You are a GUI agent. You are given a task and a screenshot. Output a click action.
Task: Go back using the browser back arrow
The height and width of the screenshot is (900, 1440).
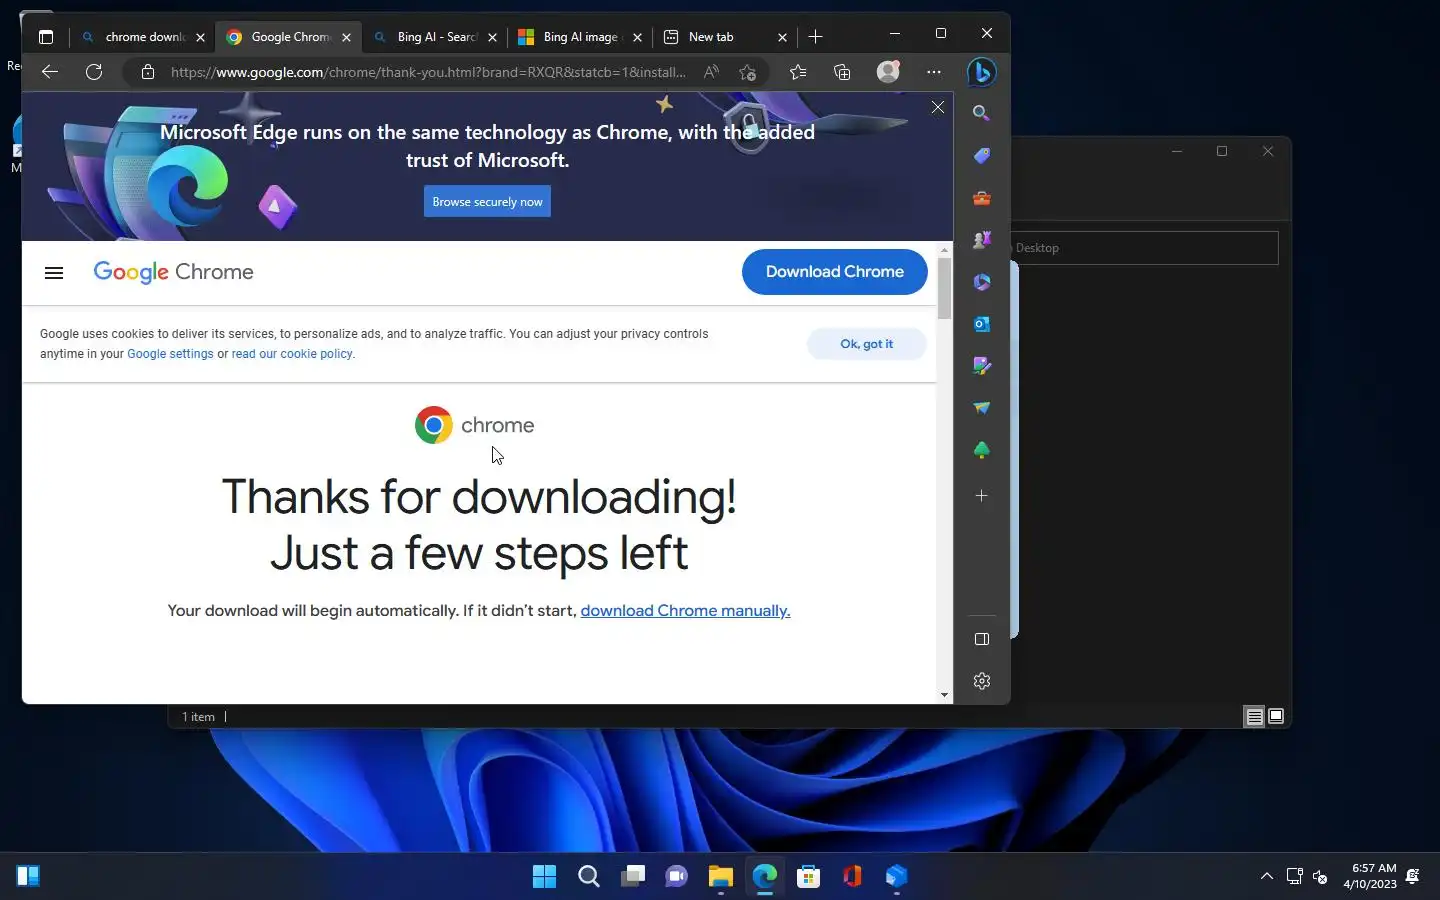(x=50, y=72)
